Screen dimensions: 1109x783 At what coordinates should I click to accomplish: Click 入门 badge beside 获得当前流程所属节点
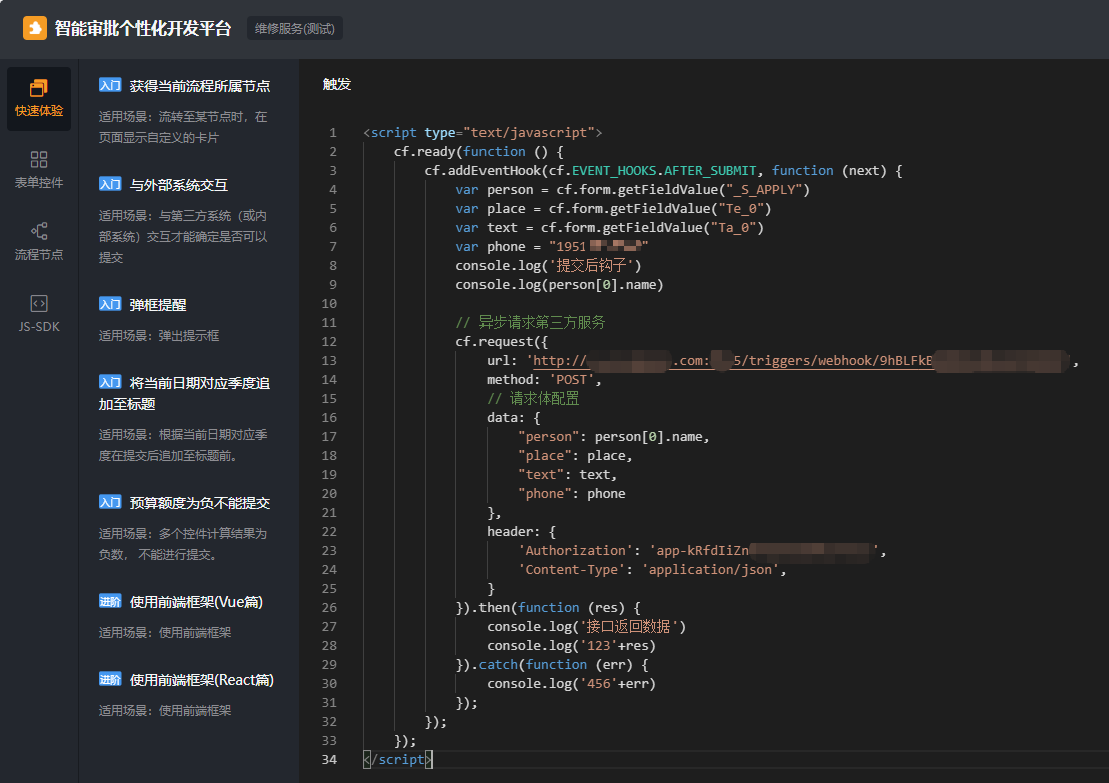point(110,86)
